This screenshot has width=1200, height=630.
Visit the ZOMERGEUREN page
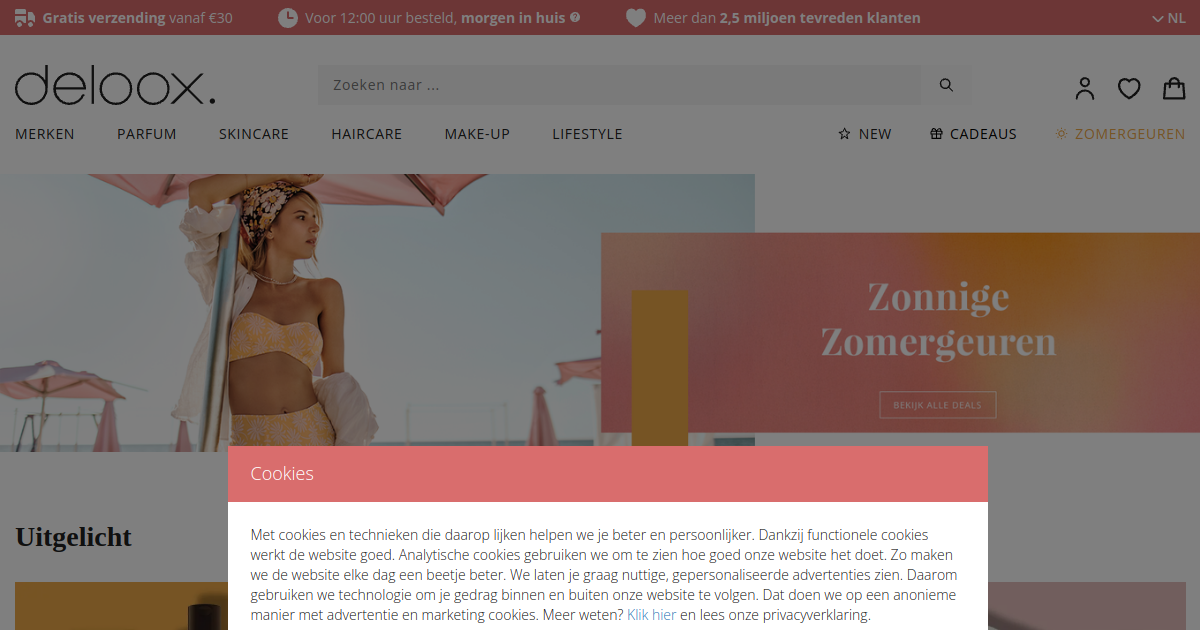click(1120, 134)
